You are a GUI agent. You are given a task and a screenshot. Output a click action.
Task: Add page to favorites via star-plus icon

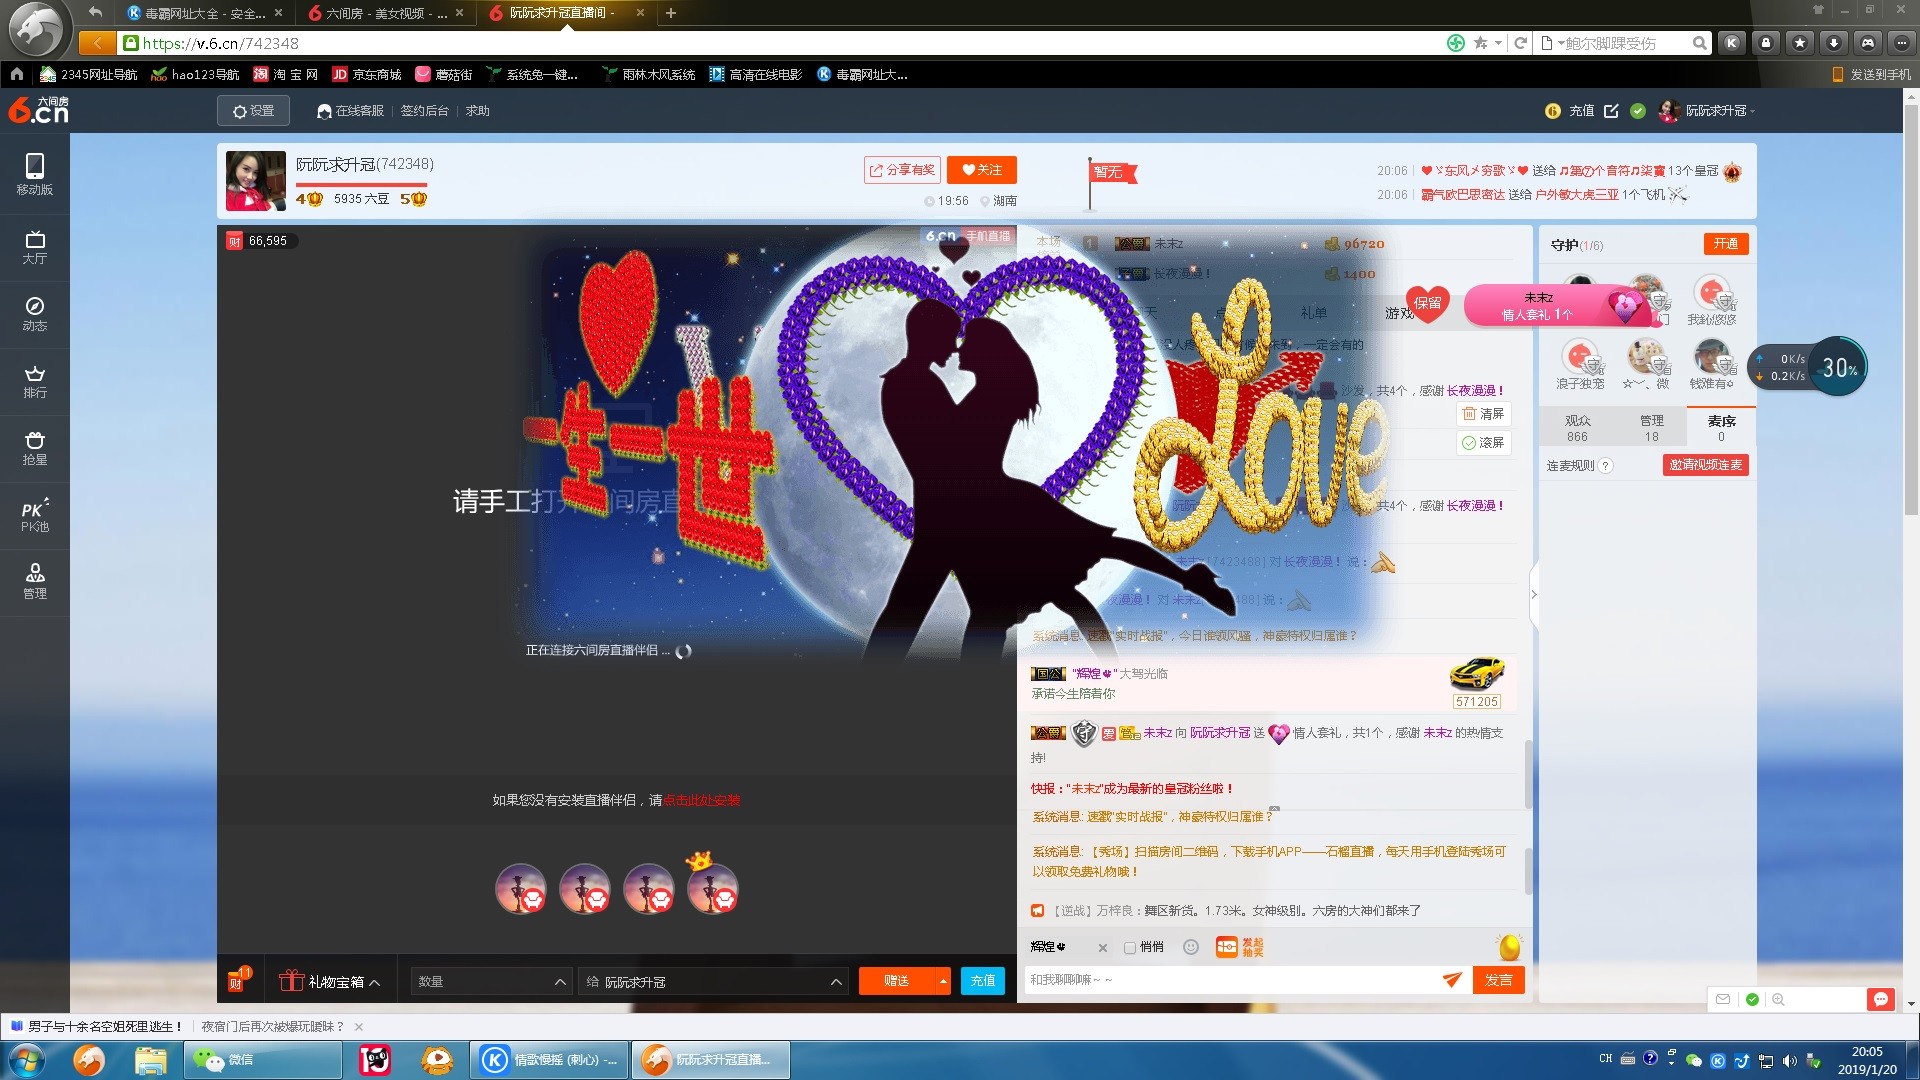[x=1480, y=43]
